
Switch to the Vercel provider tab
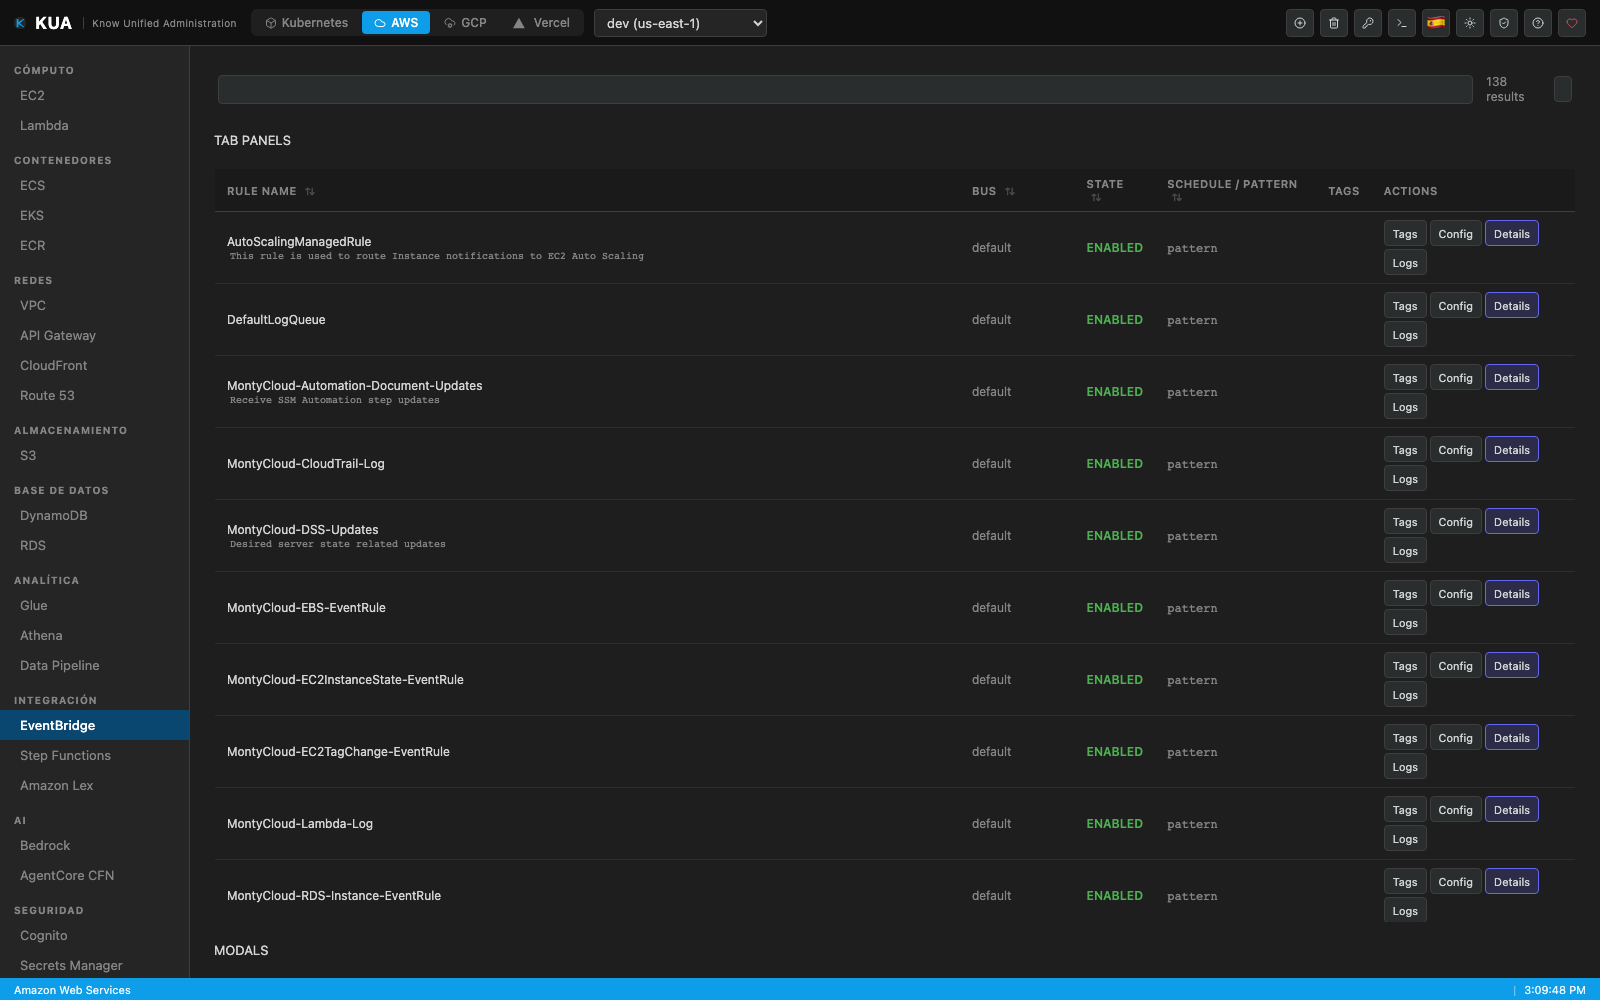click(541, 23)
